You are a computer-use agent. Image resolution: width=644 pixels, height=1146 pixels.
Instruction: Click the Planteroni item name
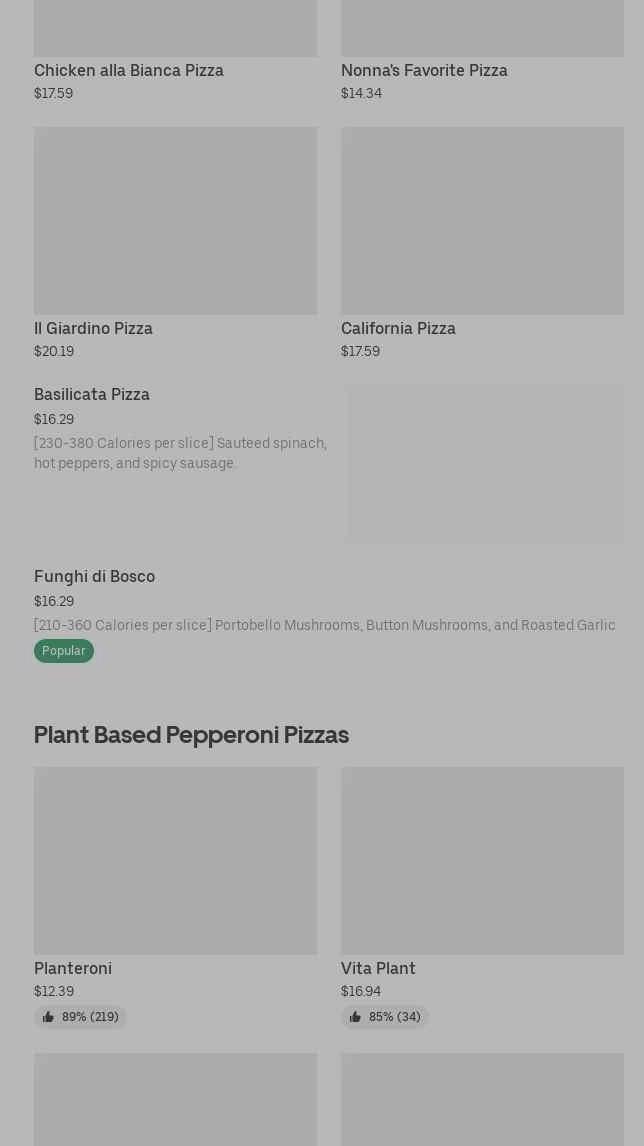pyautogui.click(x=73, y=969)
